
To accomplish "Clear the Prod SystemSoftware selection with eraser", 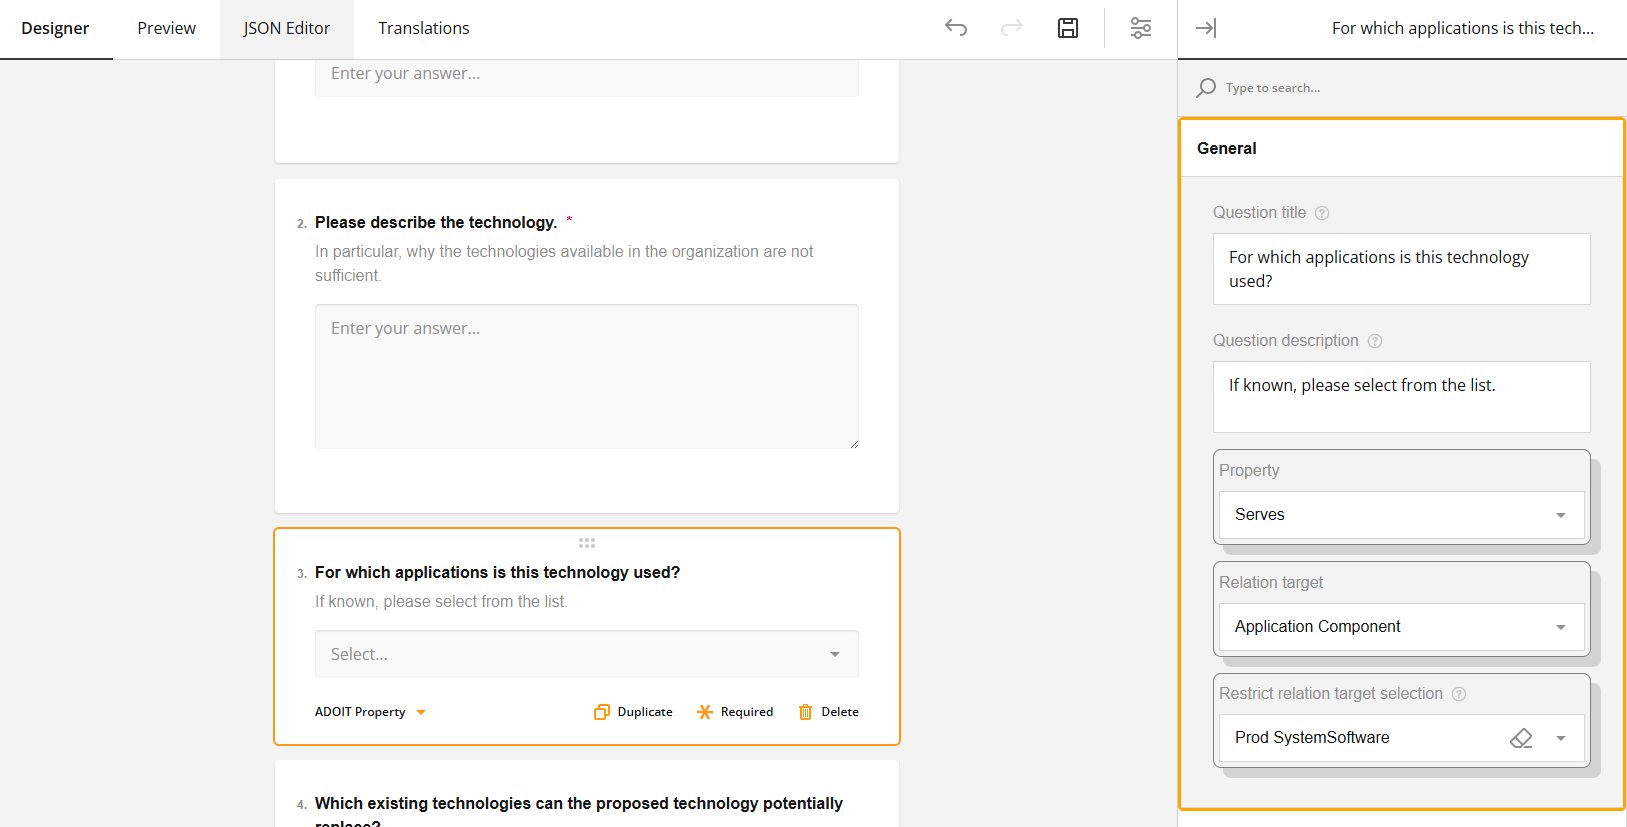I will pyautogui.click(x=1521, y=738).
